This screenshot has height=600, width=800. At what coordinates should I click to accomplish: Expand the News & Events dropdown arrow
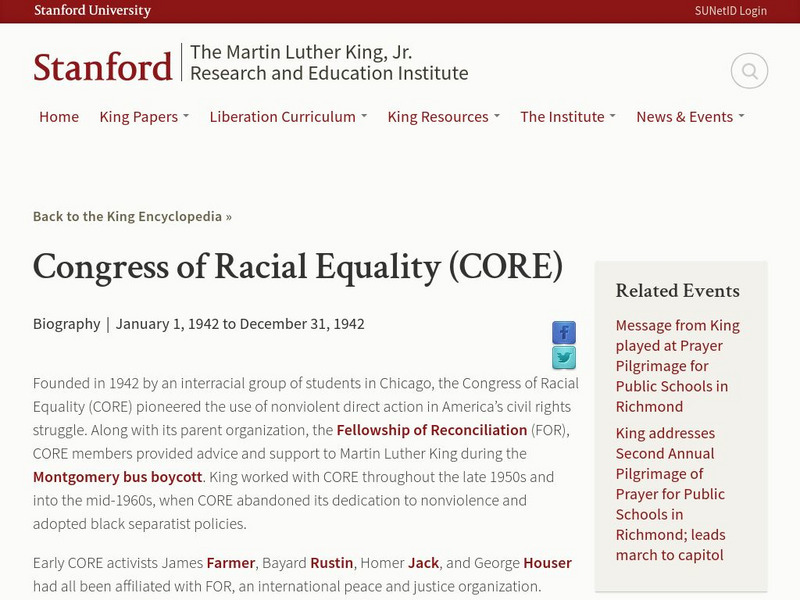point(741,116)
